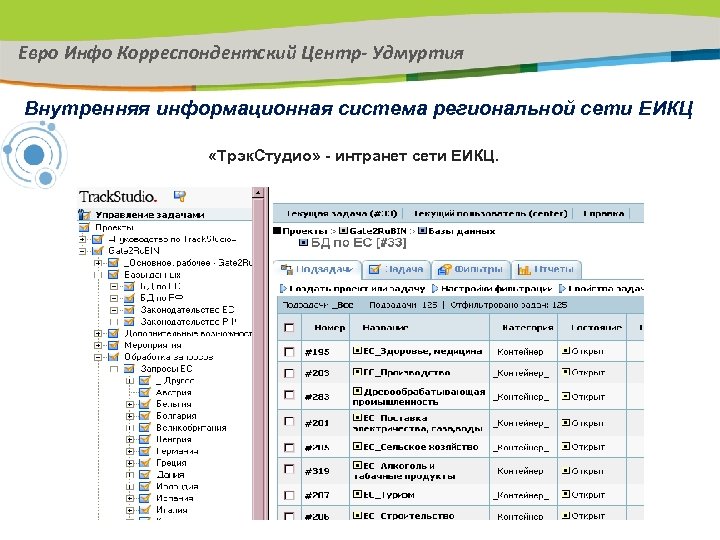The image size is (720, 540).
Task: Sort by the Категория column header
Action: tap(528, 327)
